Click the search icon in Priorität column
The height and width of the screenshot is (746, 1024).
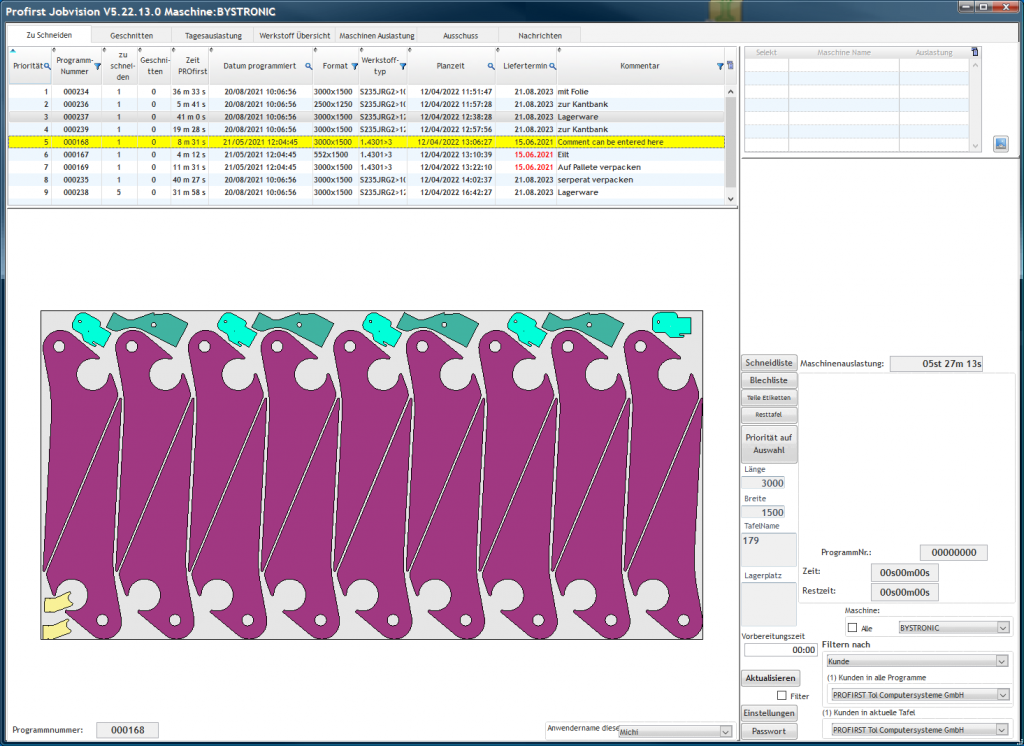(46, 66)
